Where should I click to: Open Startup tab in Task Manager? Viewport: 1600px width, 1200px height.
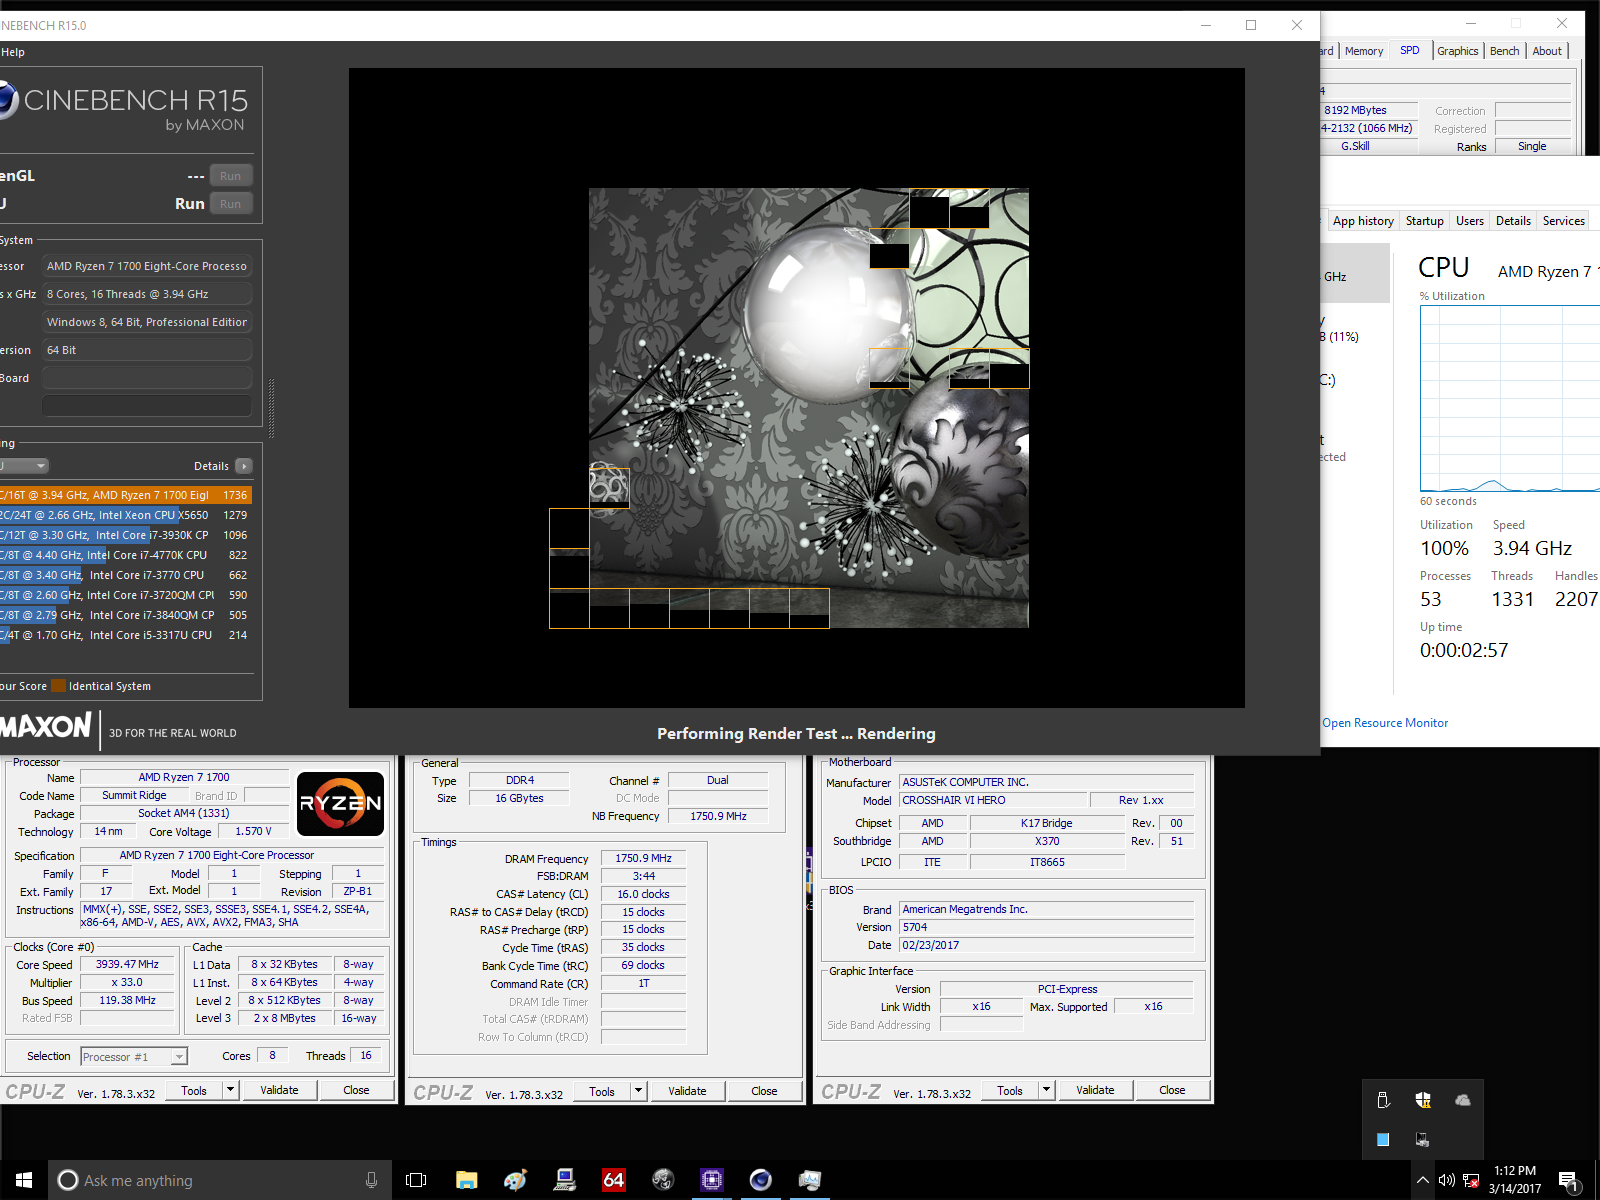[1425, 221]
